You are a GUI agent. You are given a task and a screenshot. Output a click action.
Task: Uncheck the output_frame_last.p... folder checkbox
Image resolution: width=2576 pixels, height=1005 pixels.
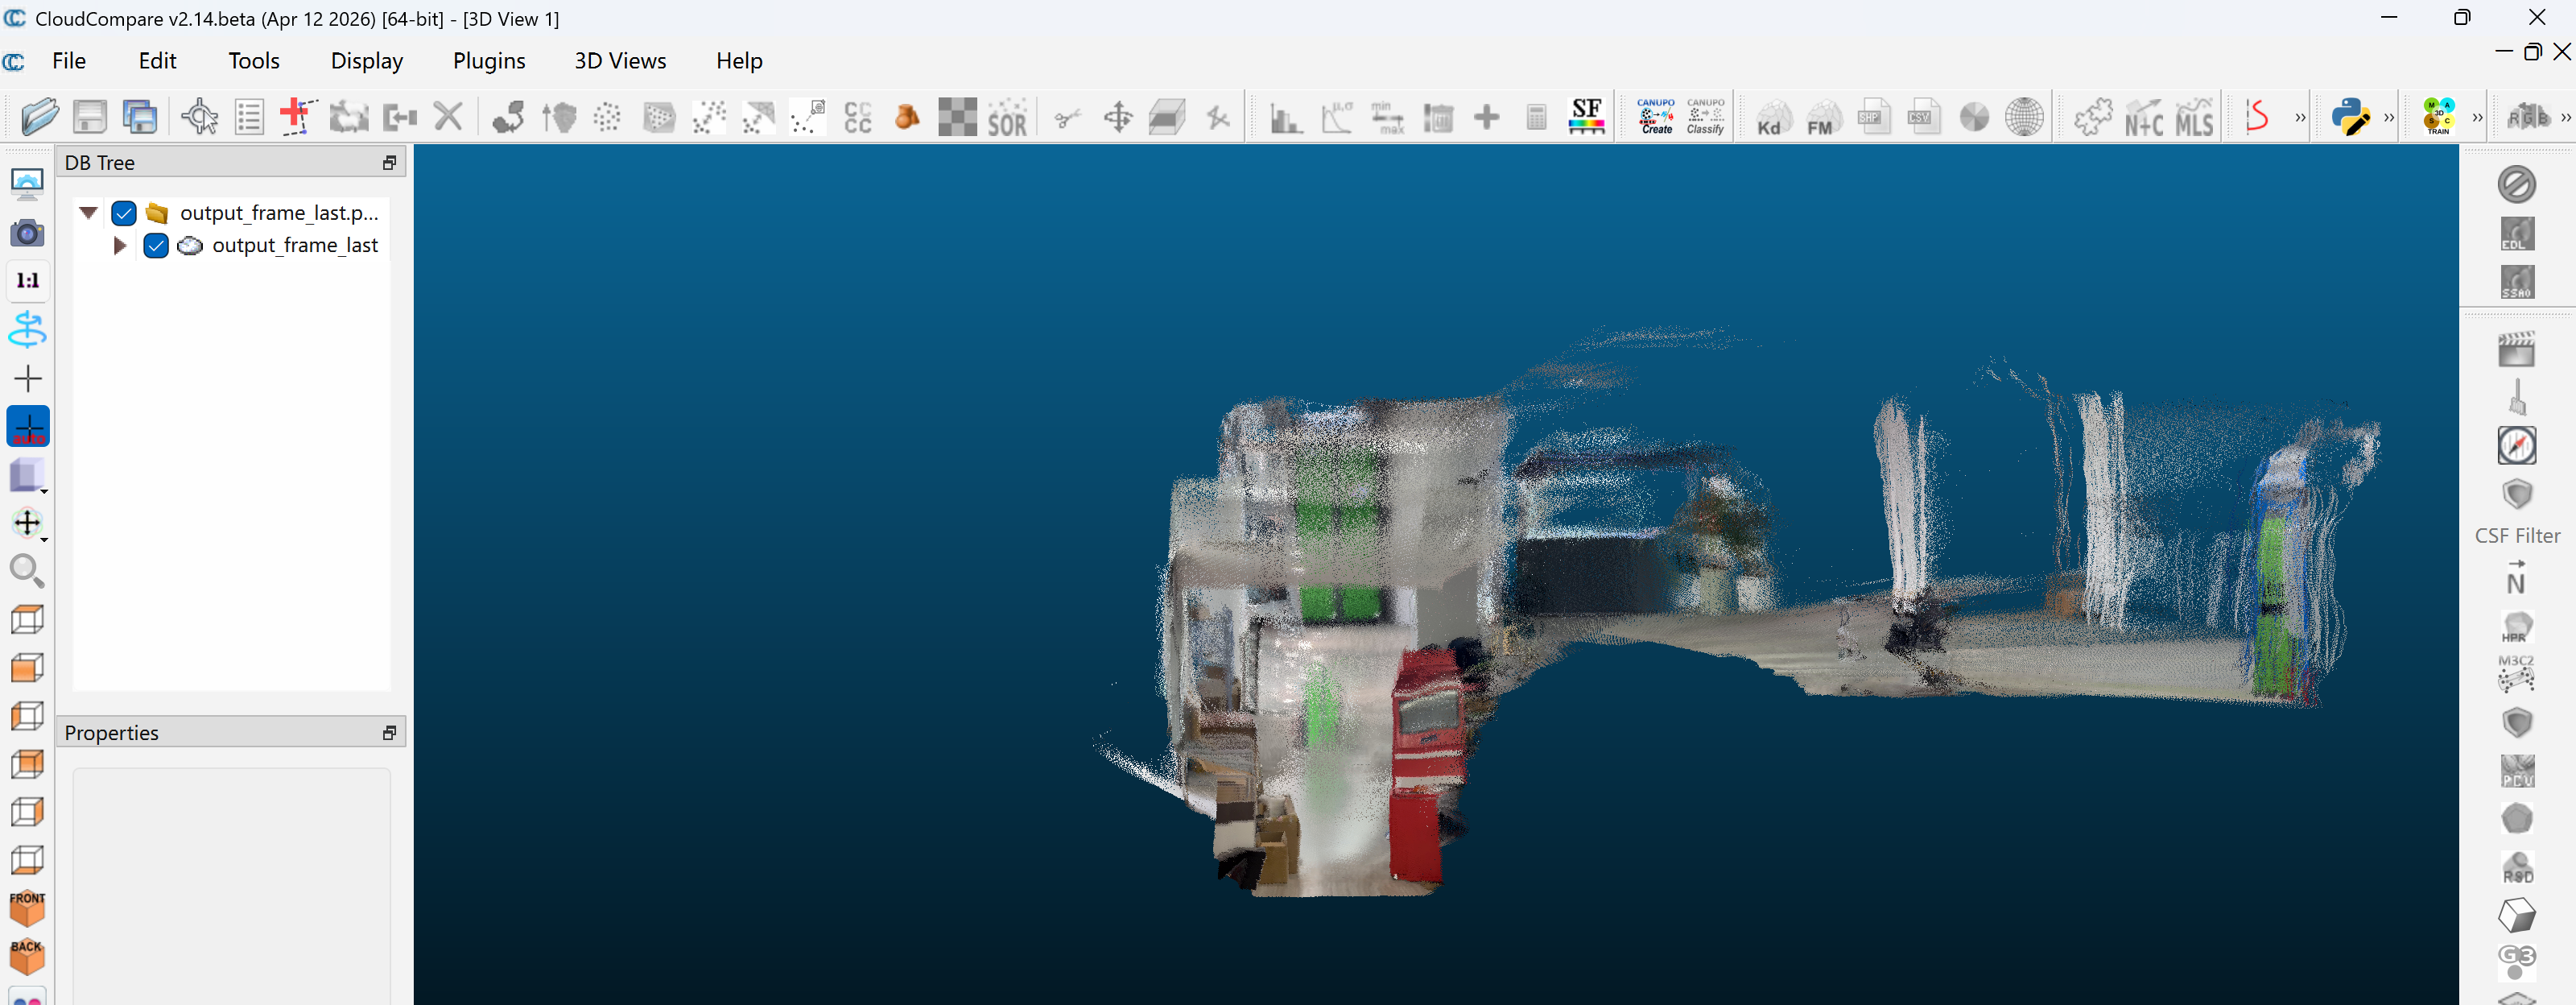point(124,213)
